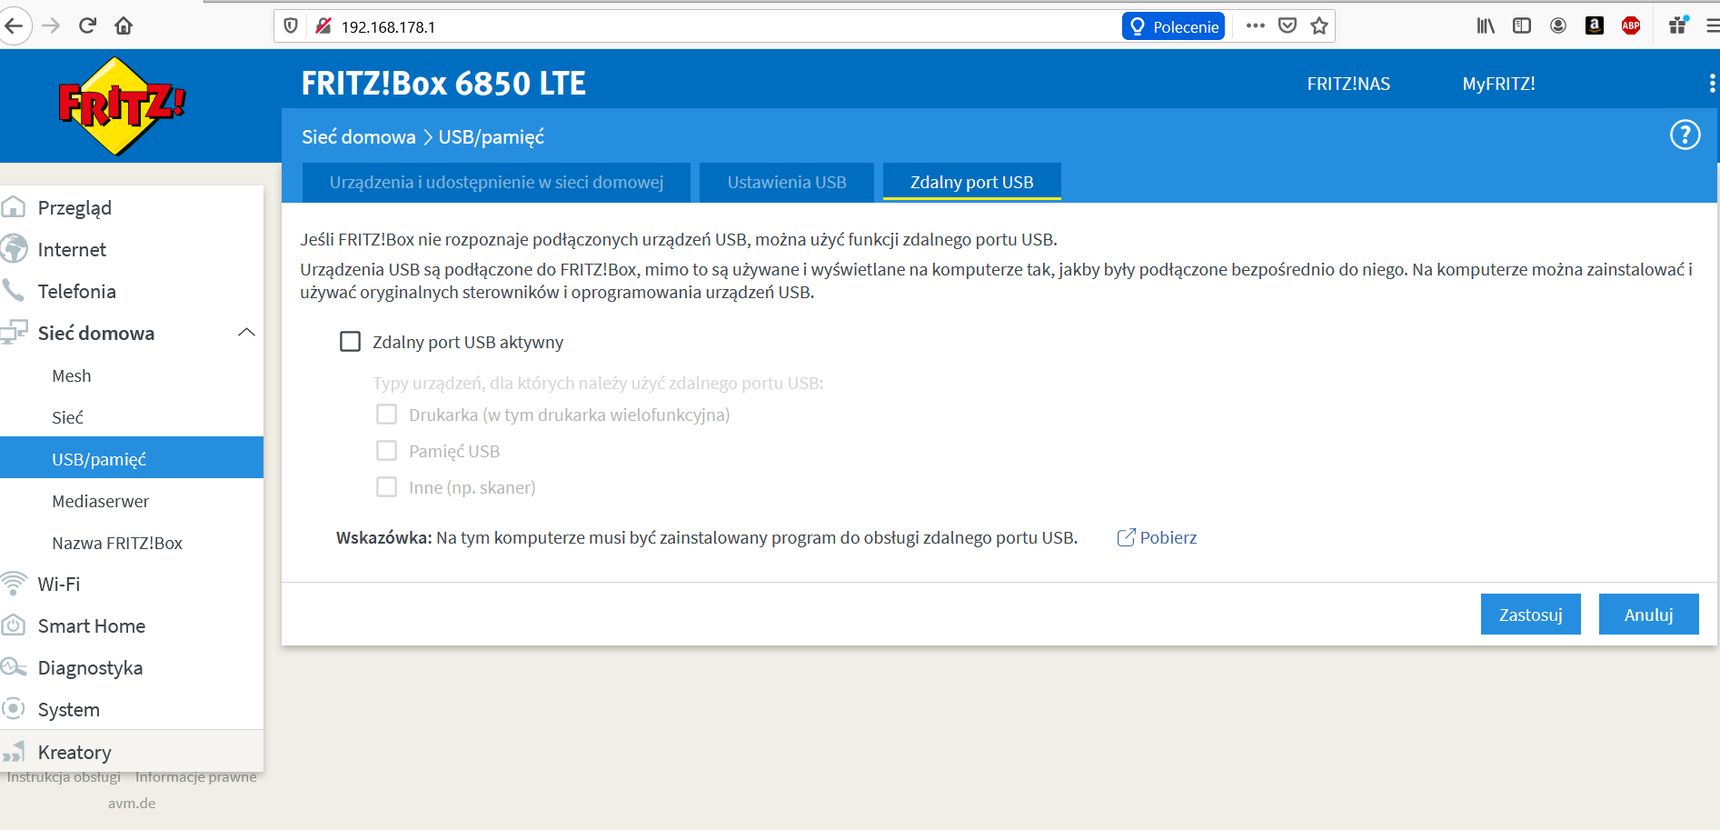This screenshot has height=830, width=1720.
Task: Bookmark this page with the star
Action: 1319,26
